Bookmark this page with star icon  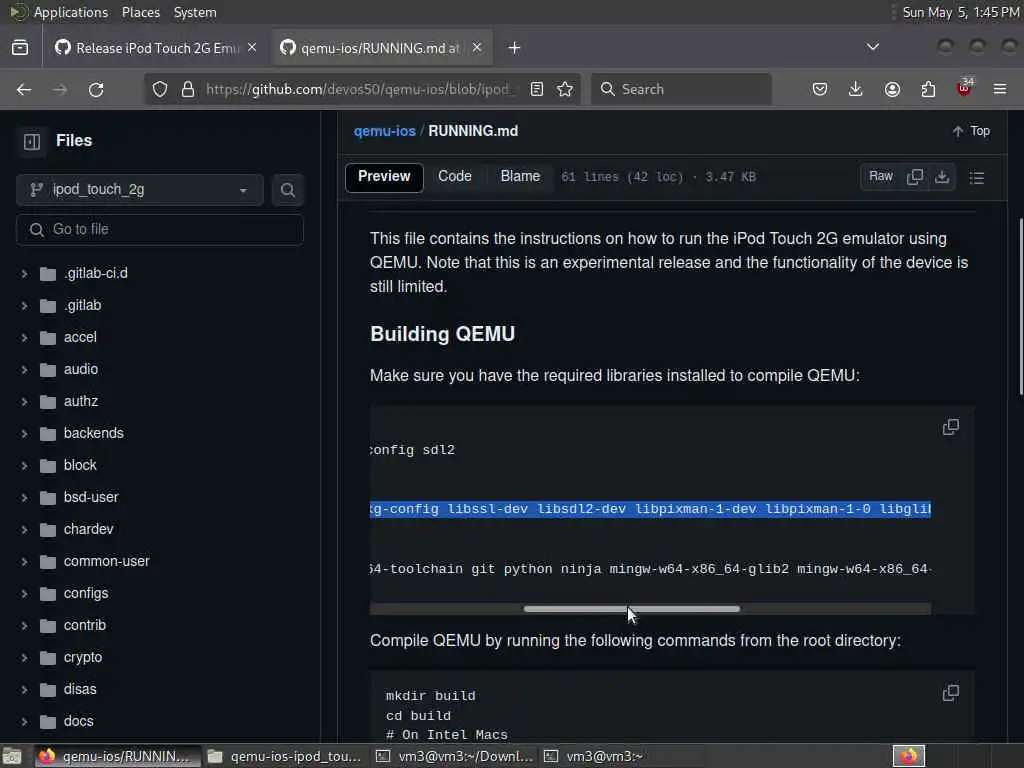tap(566, 89)
